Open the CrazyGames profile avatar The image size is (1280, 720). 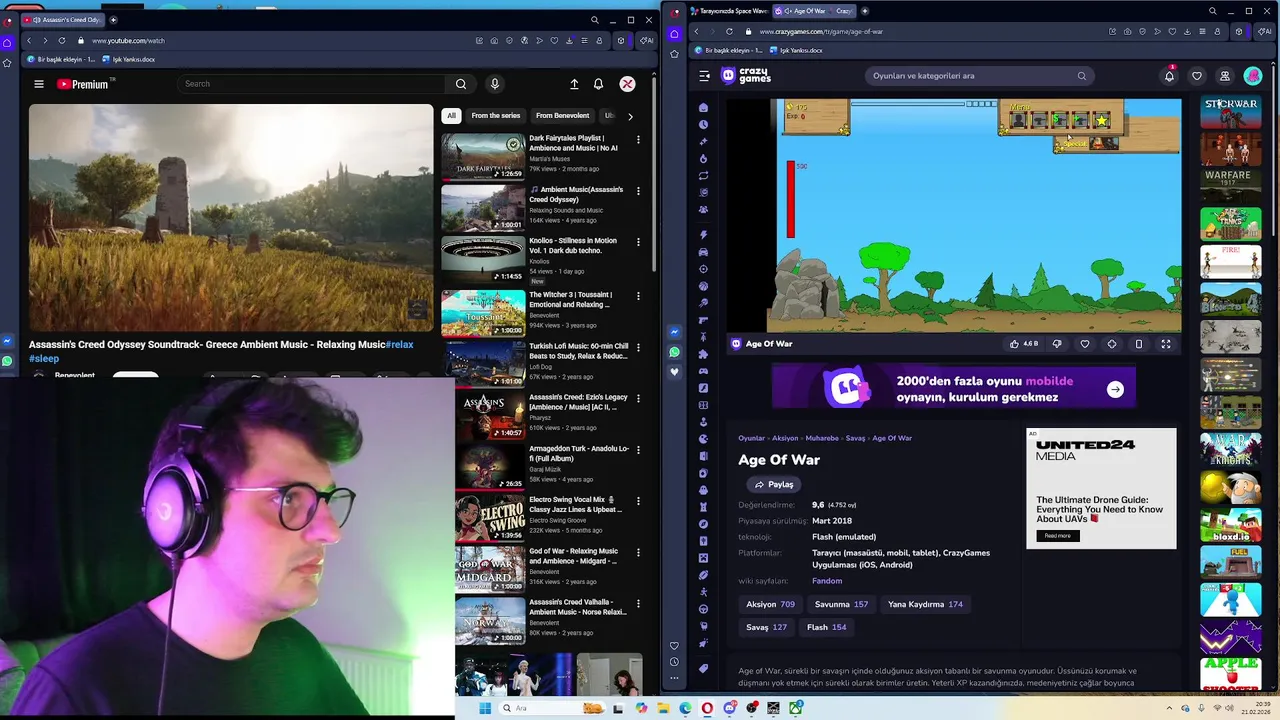1253,76
